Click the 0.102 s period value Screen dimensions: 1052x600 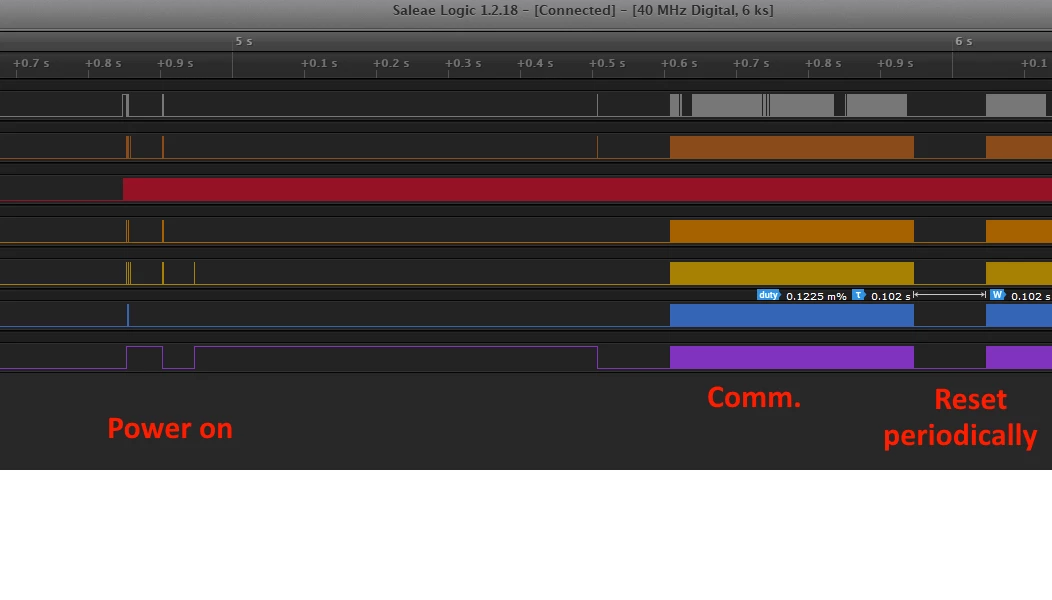[x=891, y=296]
